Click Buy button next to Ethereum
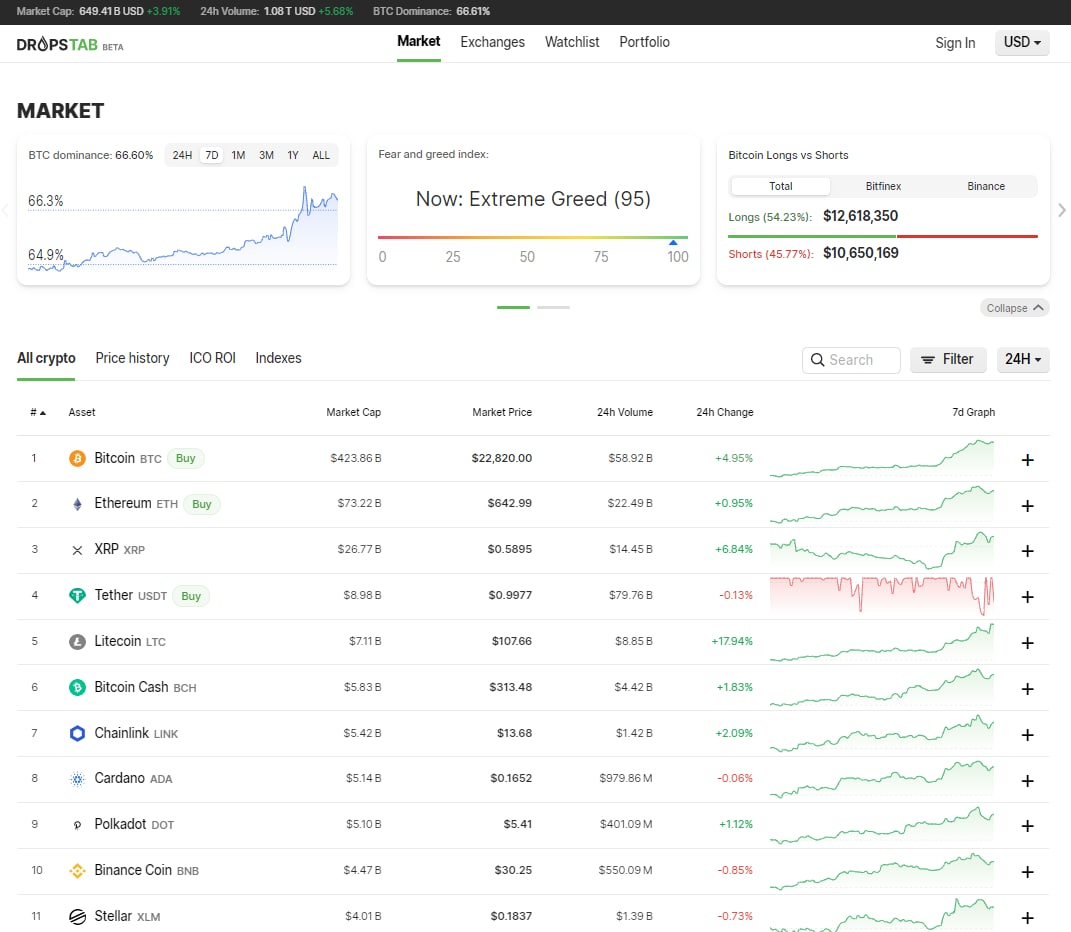This screenshot has width=1071, height=932. tap(201, 504)
